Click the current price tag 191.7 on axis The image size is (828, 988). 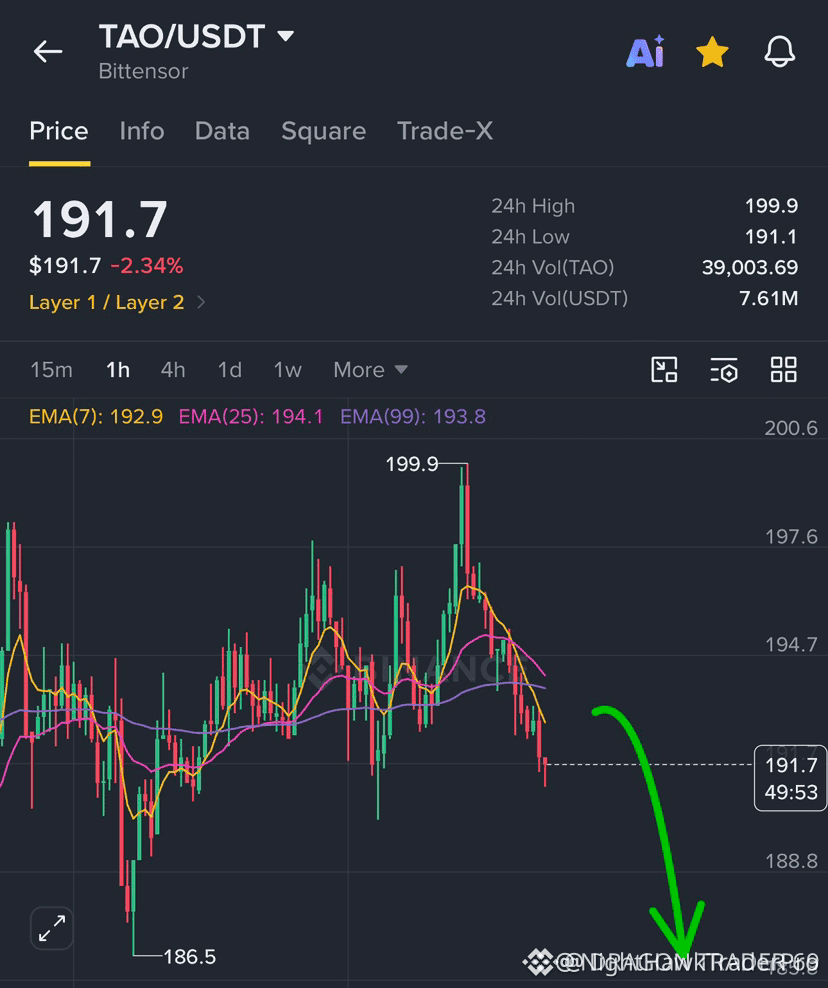(791, 778)
